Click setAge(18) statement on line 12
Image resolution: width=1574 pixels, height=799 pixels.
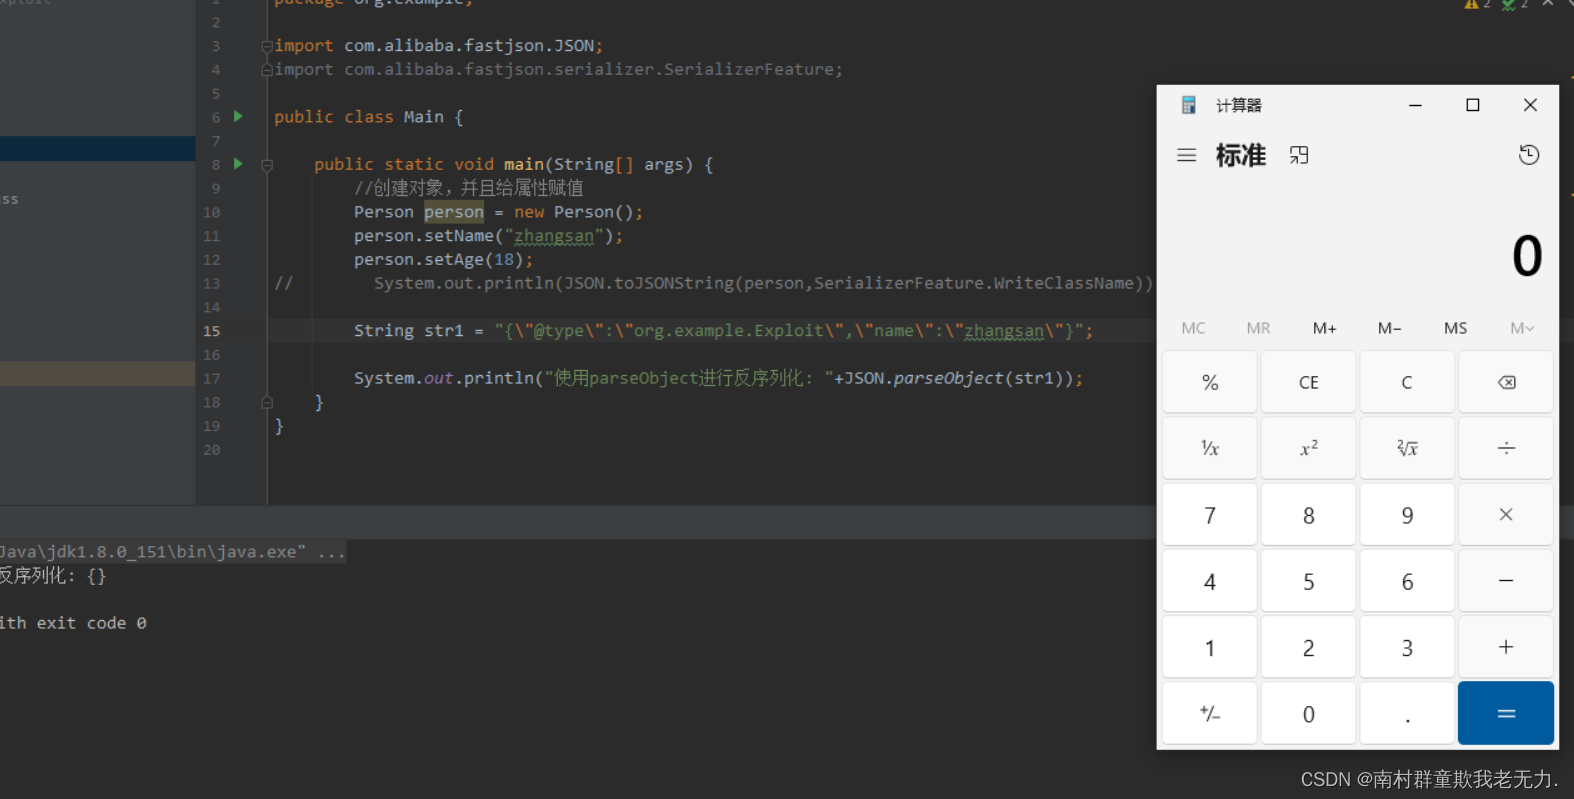pyautogui.click(x=443, y=260)
